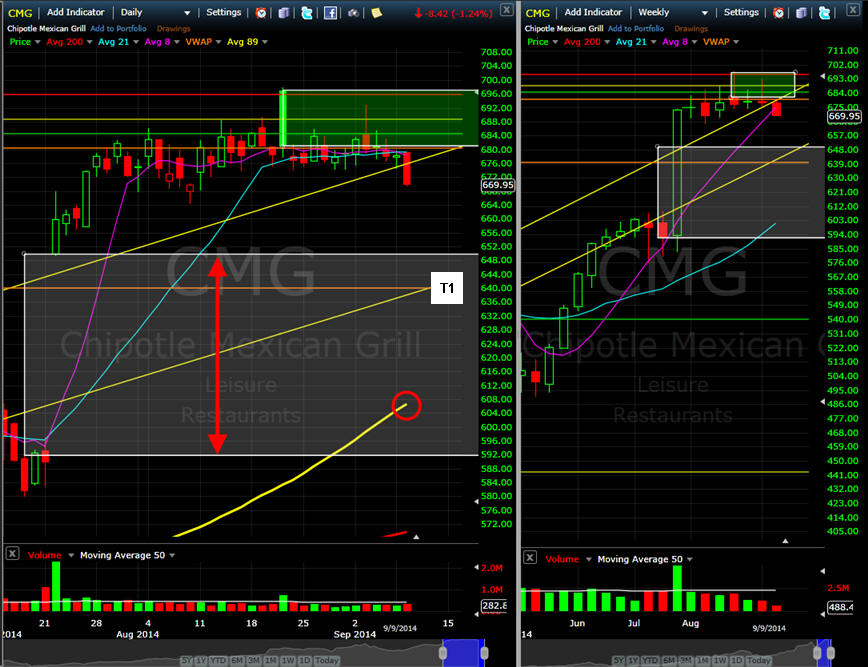Expand Avg 8 options in Daily chart
The width and height of the screenshot is (868, 667).
177,42
